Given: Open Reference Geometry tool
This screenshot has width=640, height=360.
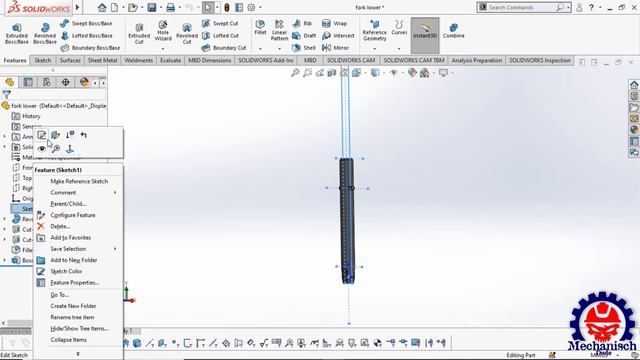Looking at the screenshot, I should coord(374,31).
